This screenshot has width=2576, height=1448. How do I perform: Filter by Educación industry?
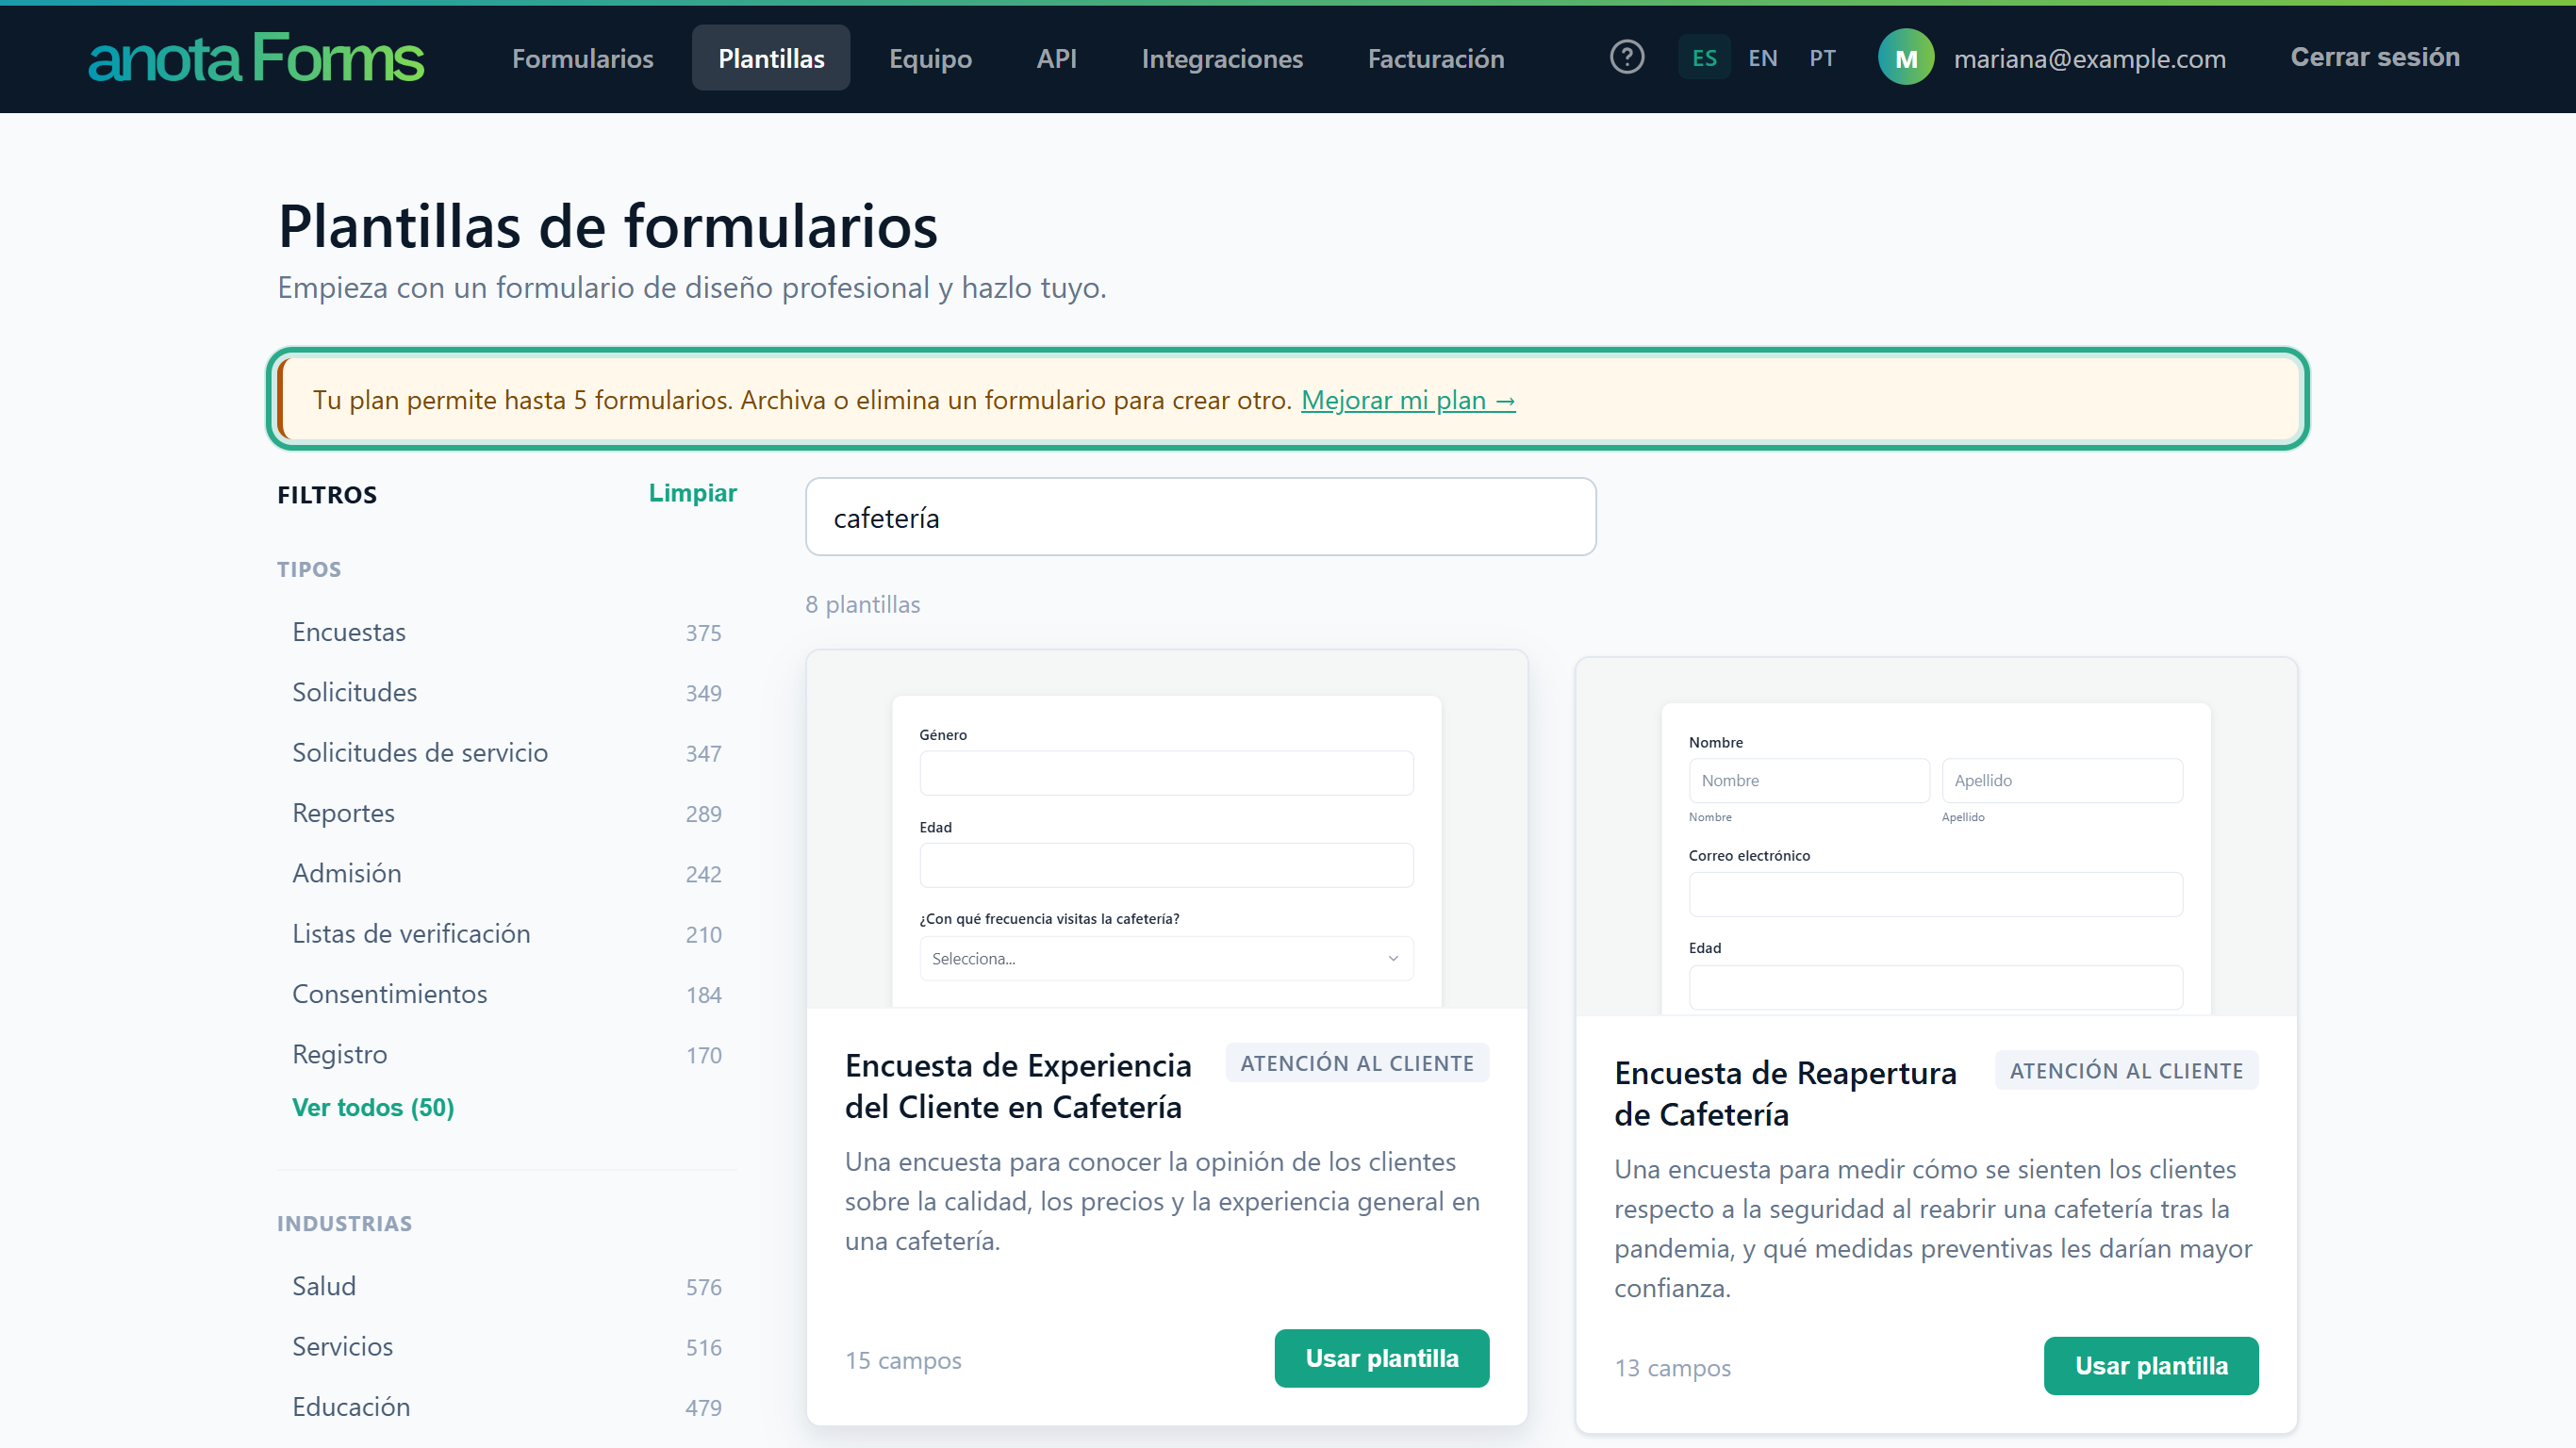(506, 1406)
